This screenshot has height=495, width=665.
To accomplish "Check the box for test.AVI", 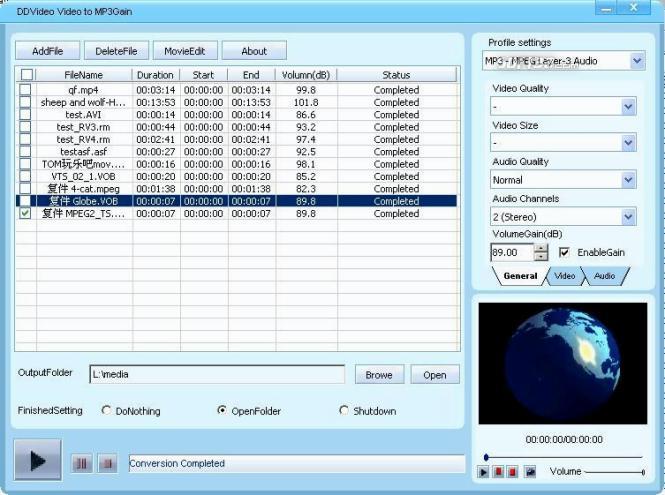I will tap(25, 115).
